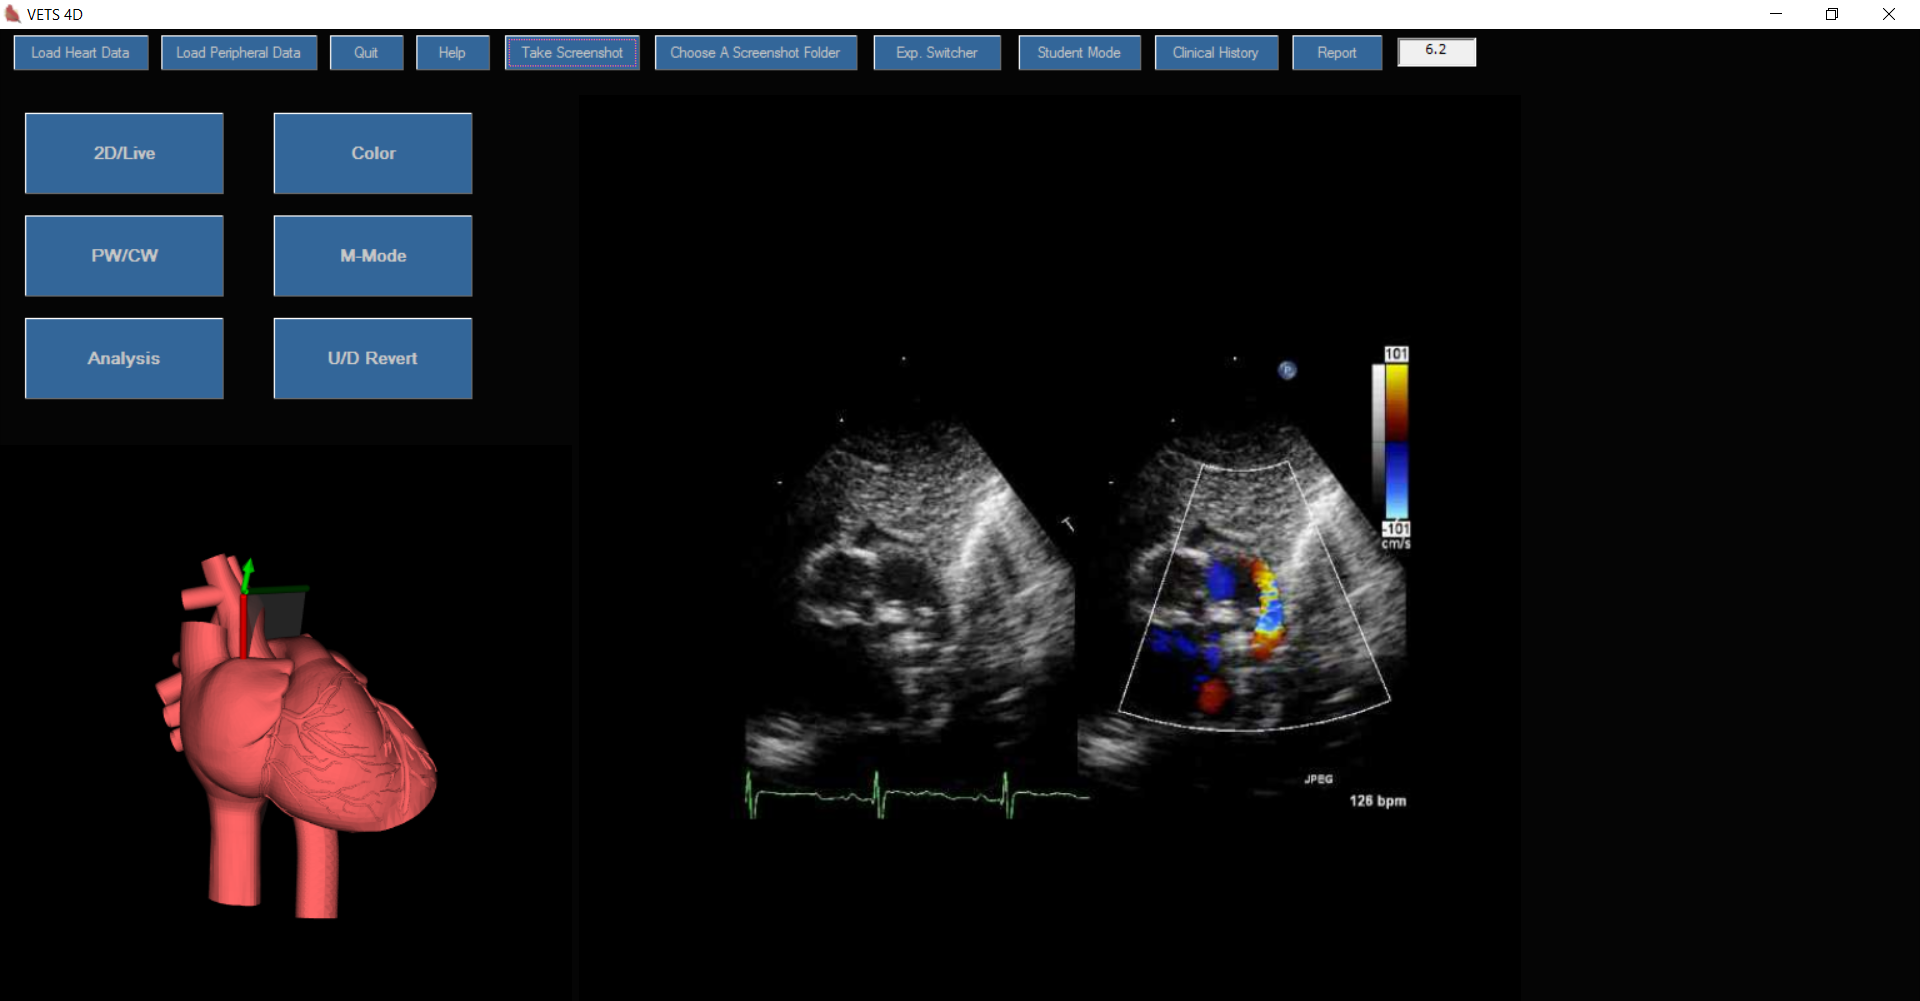Select PW/CW Doppler mode
This screenshot has width=1920, height=1001.
coord(124,256)
